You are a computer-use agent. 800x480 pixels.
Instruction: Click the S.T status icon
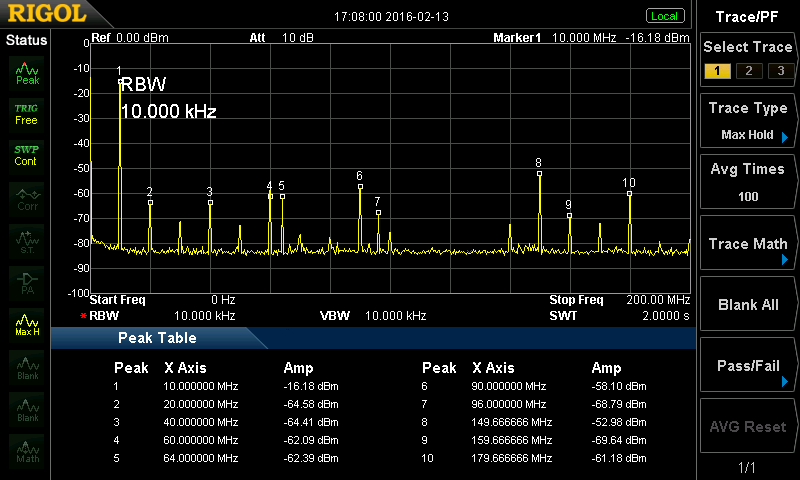27,240
